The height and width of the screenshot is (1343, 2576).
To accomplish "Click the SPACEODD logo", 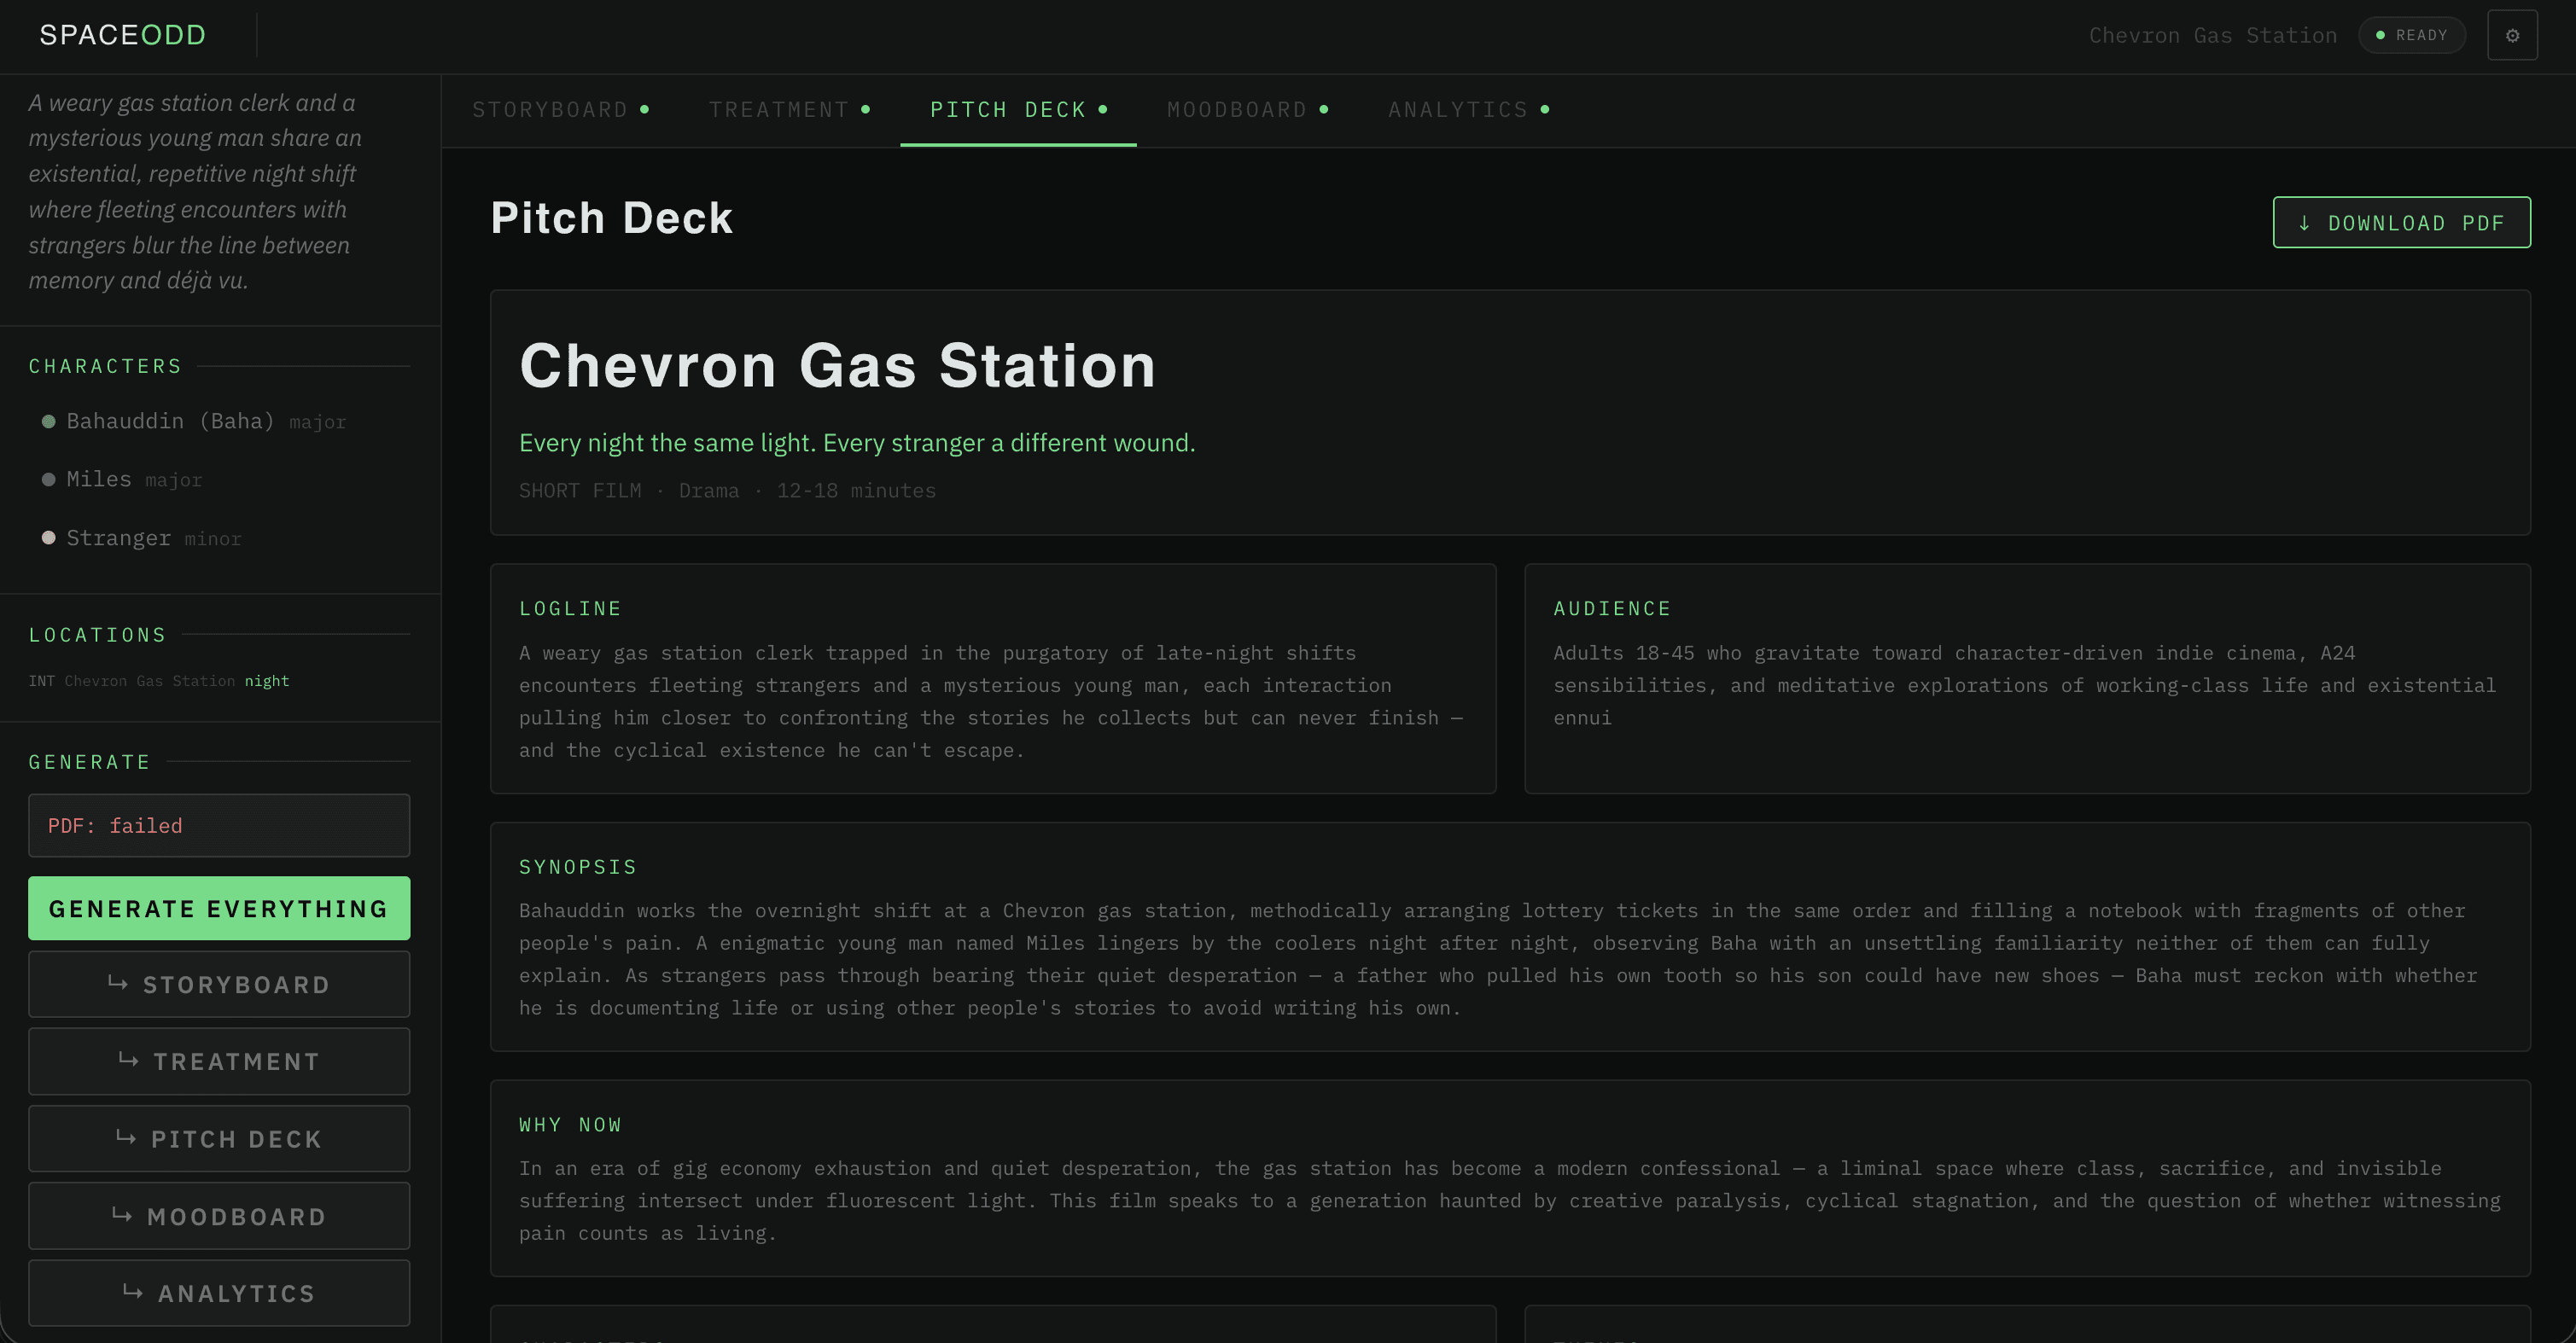I will tap(122, 35).
